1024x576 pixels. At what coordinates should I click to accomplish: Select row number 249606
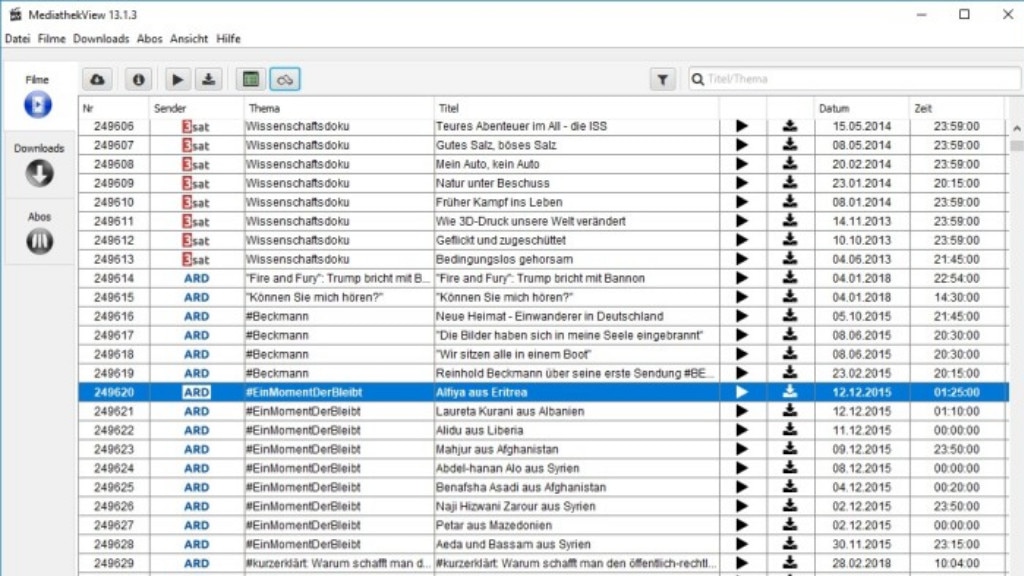tap(114, 126)
